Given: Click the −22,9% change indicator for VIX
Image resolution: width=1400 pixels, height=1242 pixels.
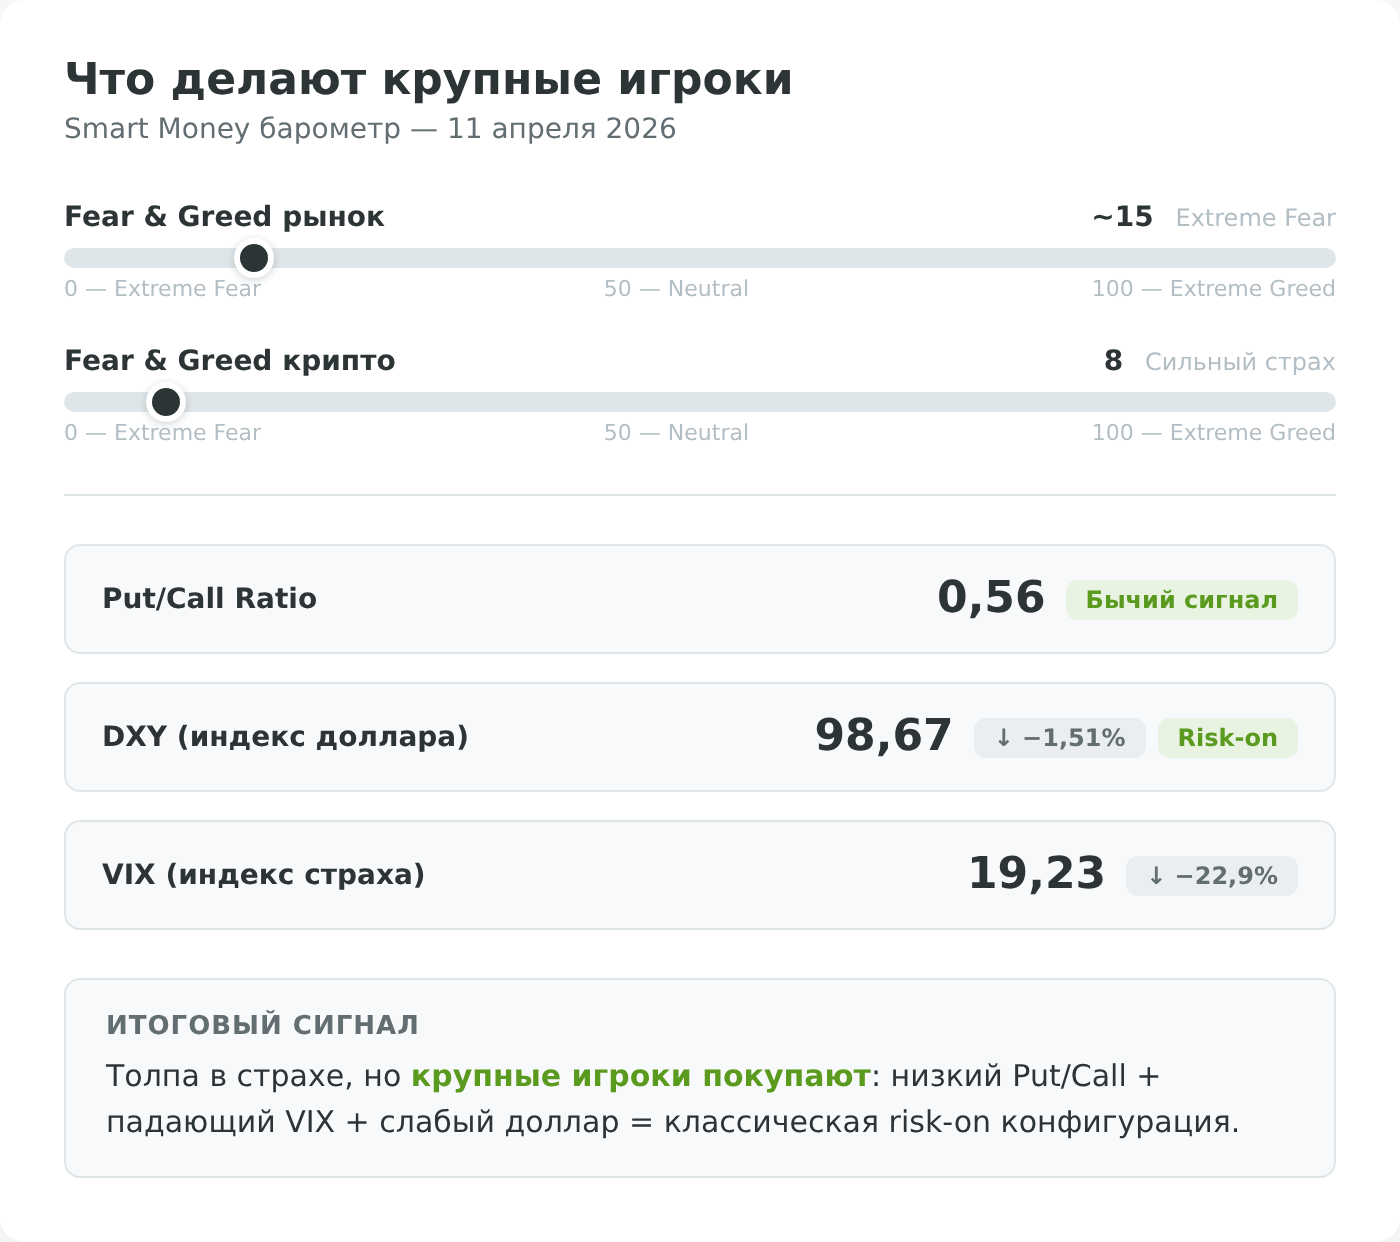Looking at the screenshot, I should pos(1210,876).
